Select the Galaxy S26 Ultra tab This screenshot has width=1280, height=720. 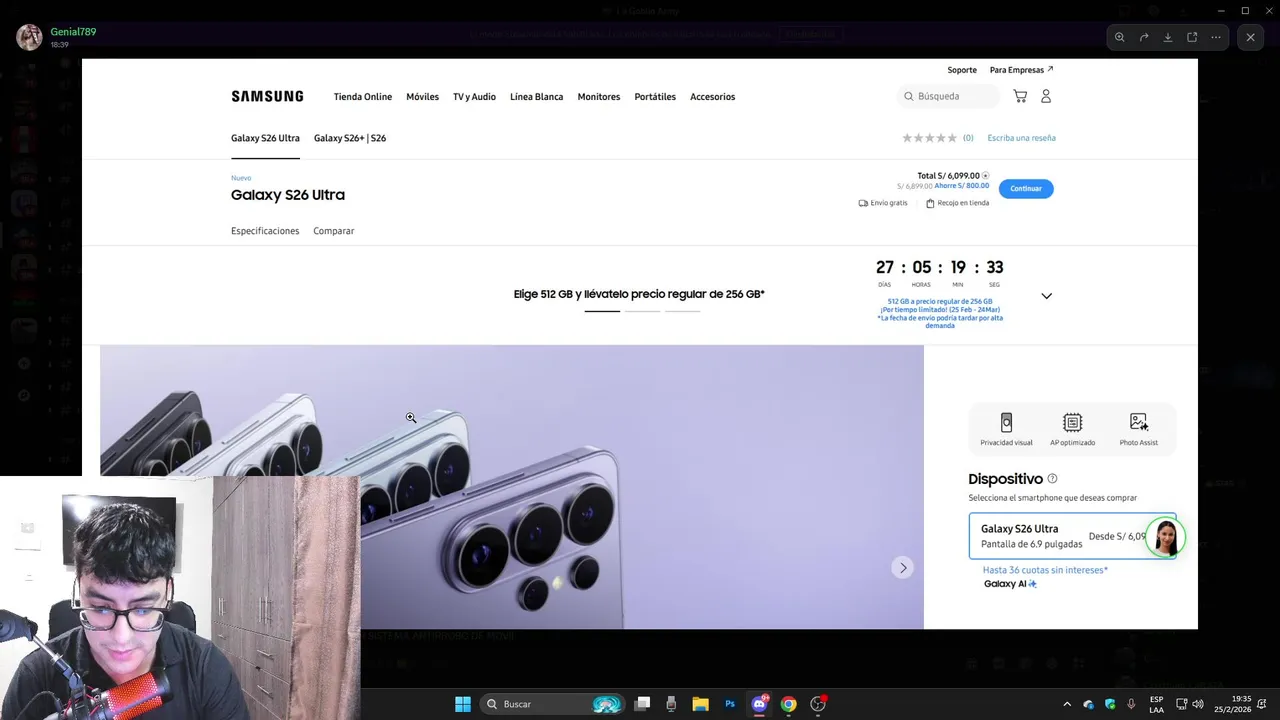tap(265, 138)
